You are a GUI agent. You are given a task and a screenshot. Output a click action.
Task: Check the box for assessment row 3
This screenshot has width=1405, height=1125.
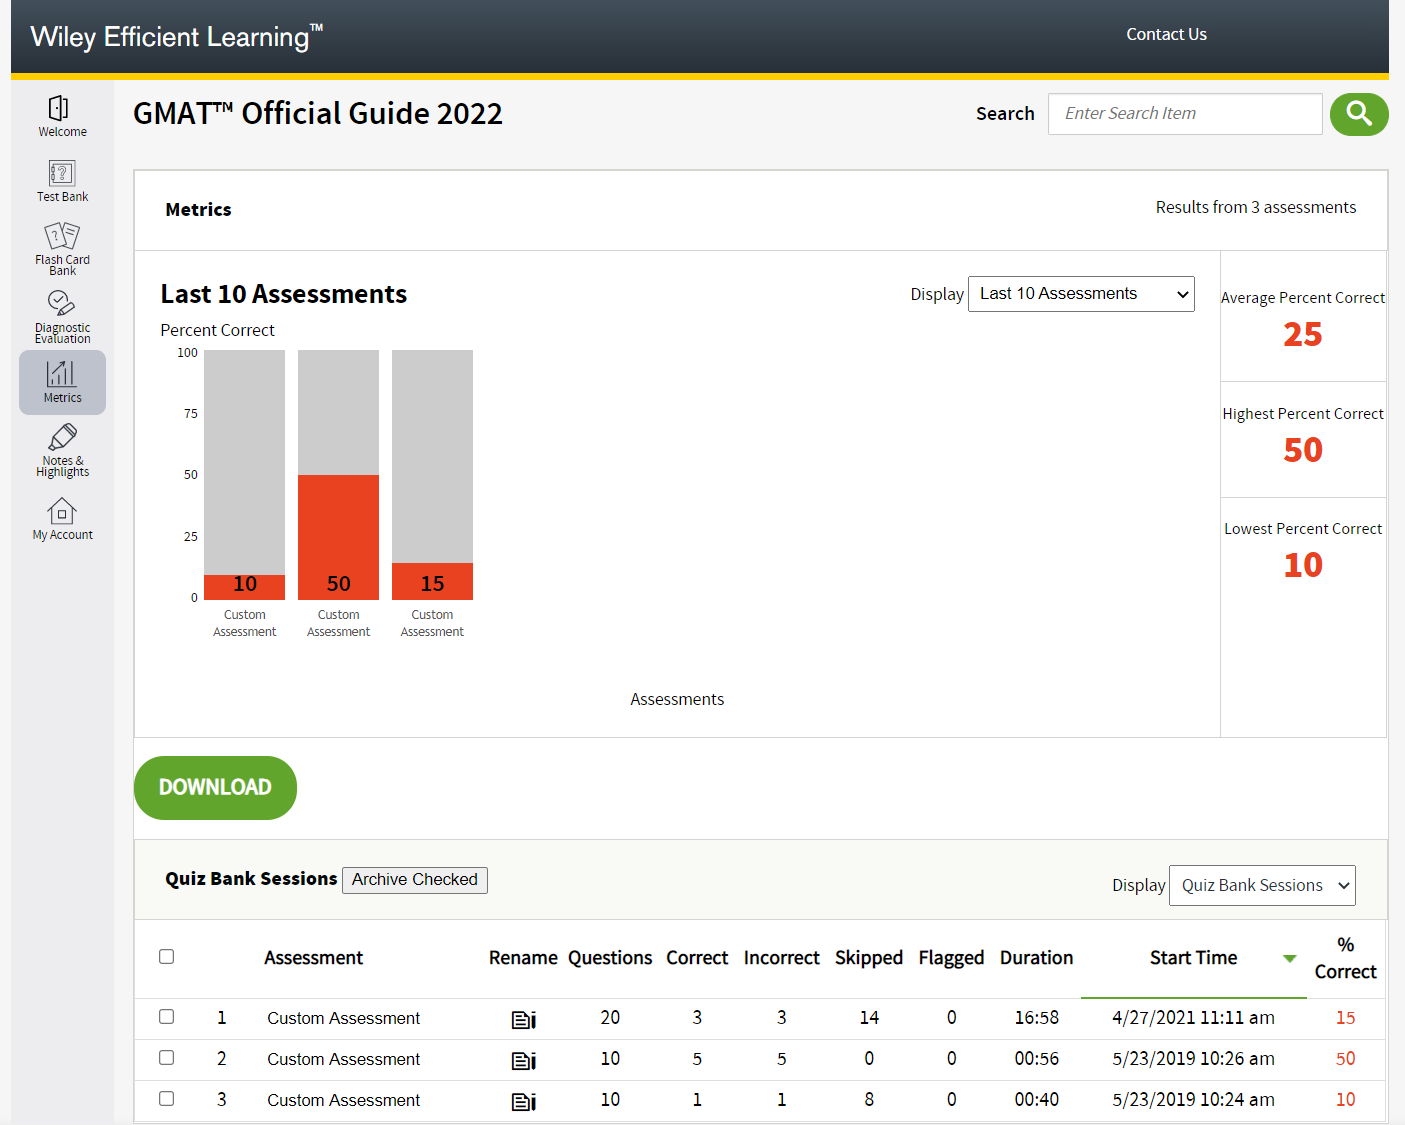tap(167, 1099)
